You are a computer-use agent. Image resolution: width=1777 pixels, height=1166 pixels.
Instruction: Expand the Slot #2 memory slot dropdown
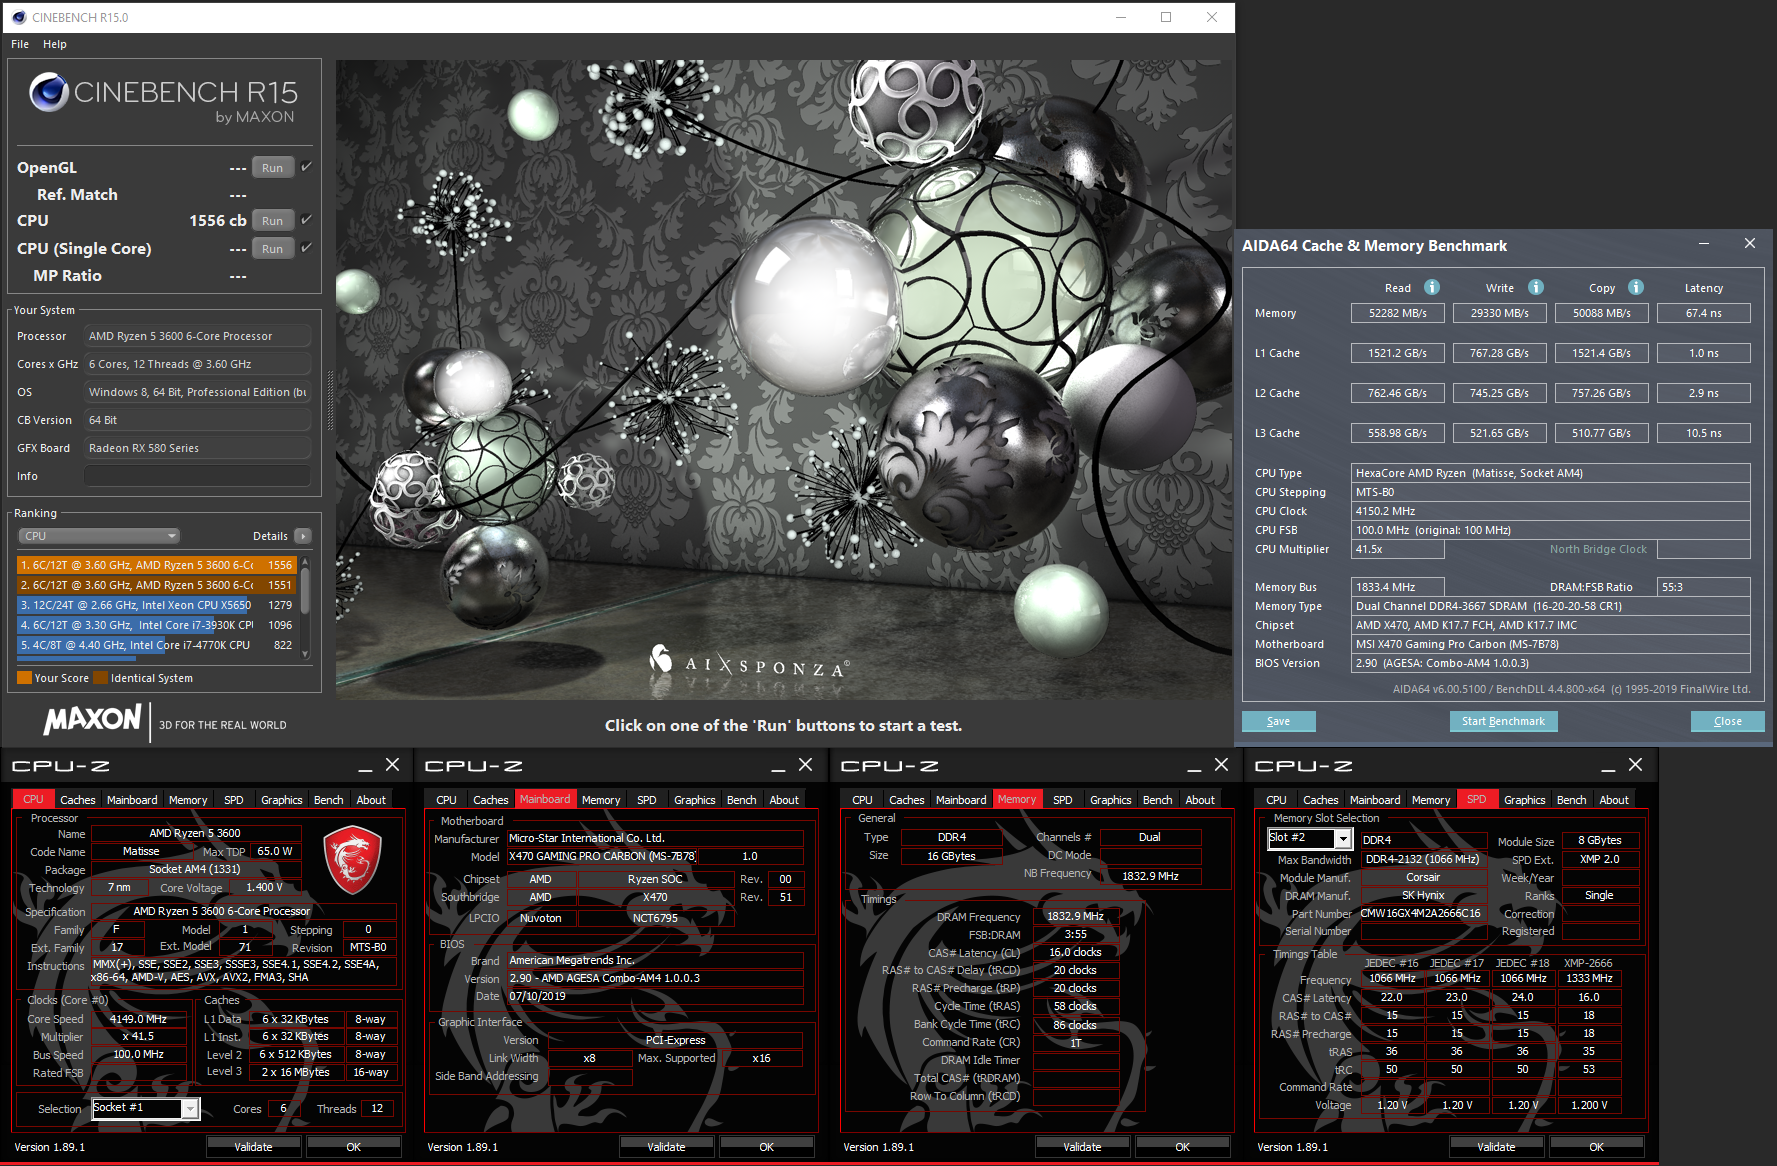(1343, 839)
